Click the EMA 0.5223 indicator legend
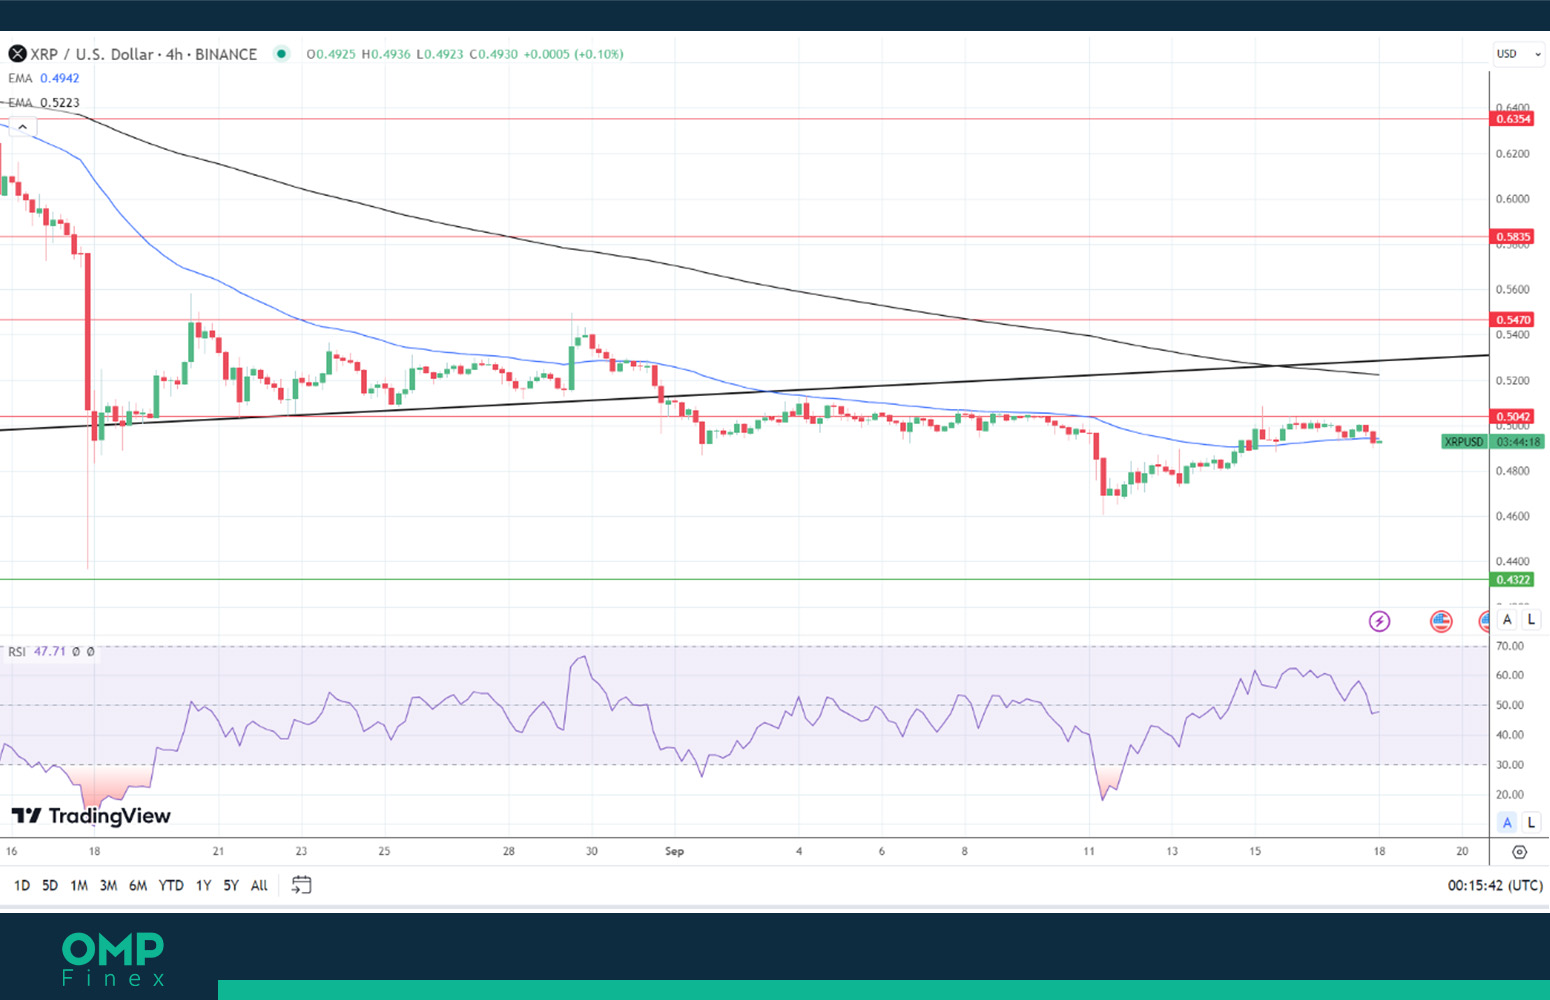The height and width of the screenshot is (1000, 1550). [44, 102]
